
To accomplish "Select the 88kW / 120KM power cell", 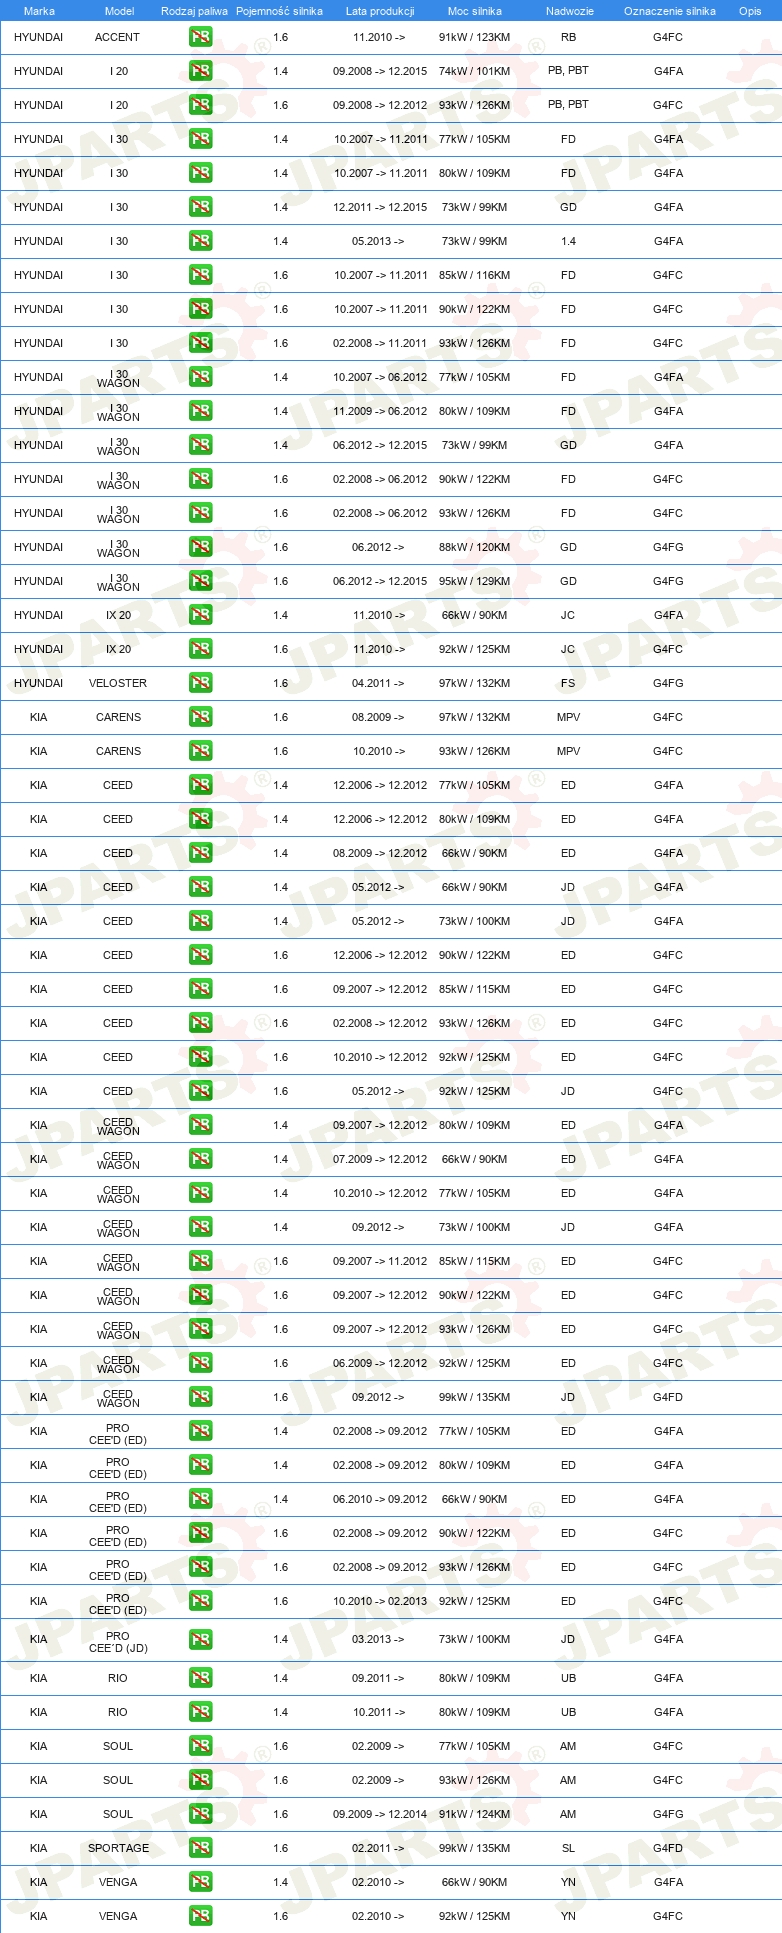I will (474, 547).
